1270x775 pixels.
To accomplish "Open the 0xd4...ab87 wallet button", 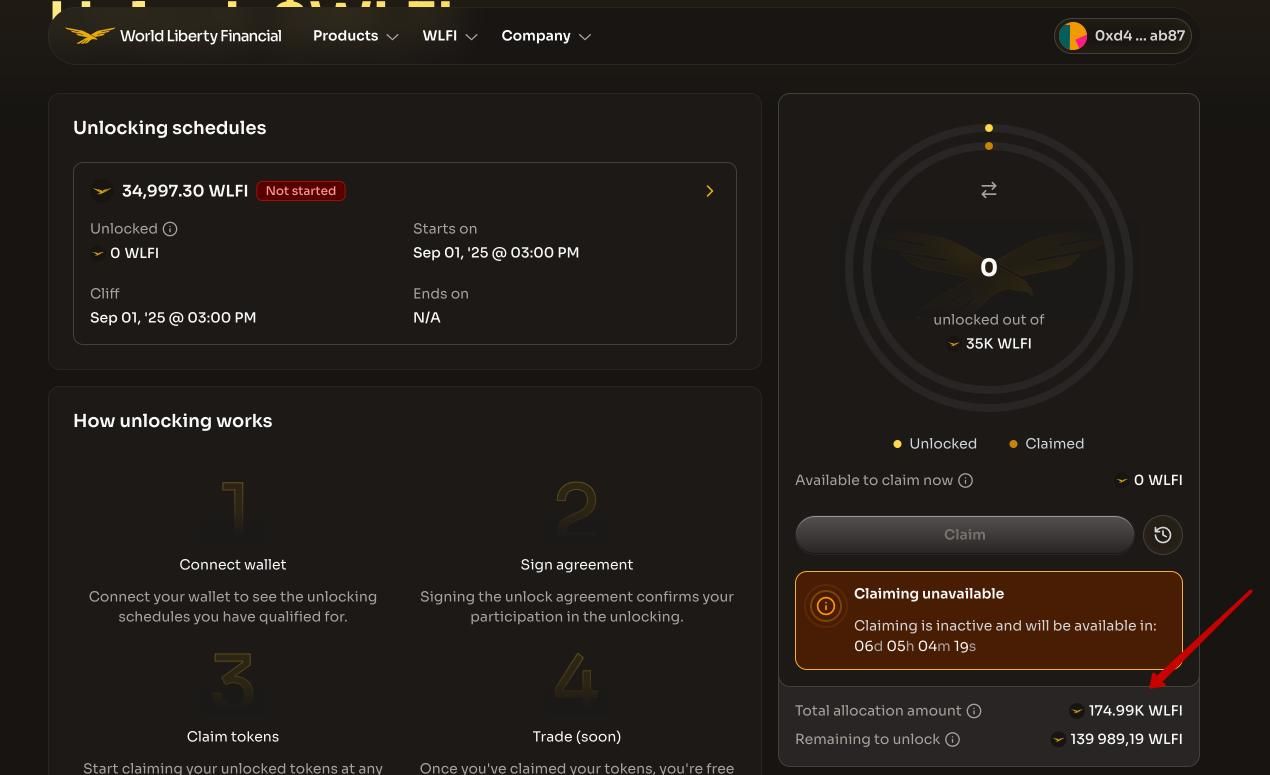I will click(1123, 36).
